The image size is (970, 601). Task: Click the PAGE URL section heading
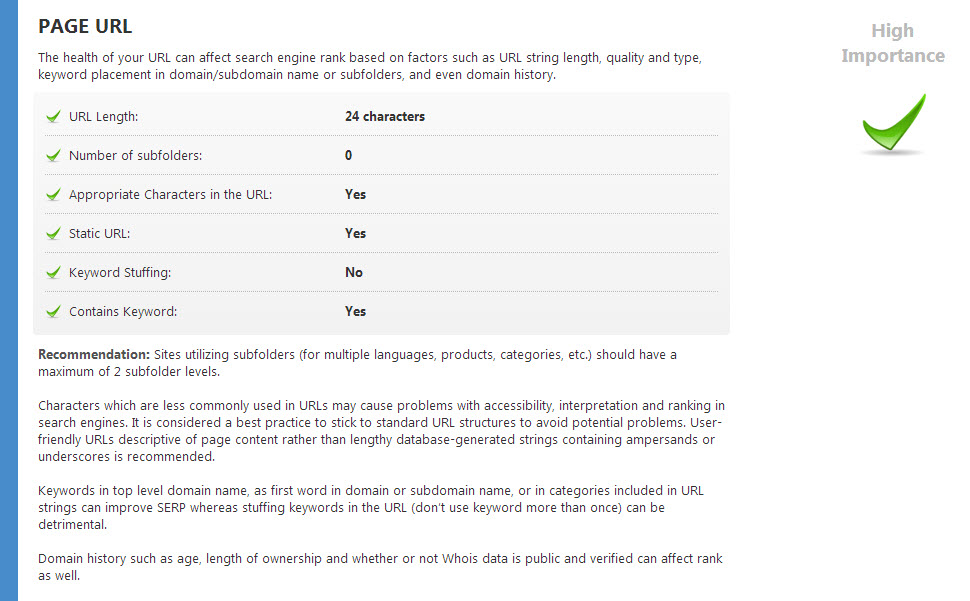[85, 26]
